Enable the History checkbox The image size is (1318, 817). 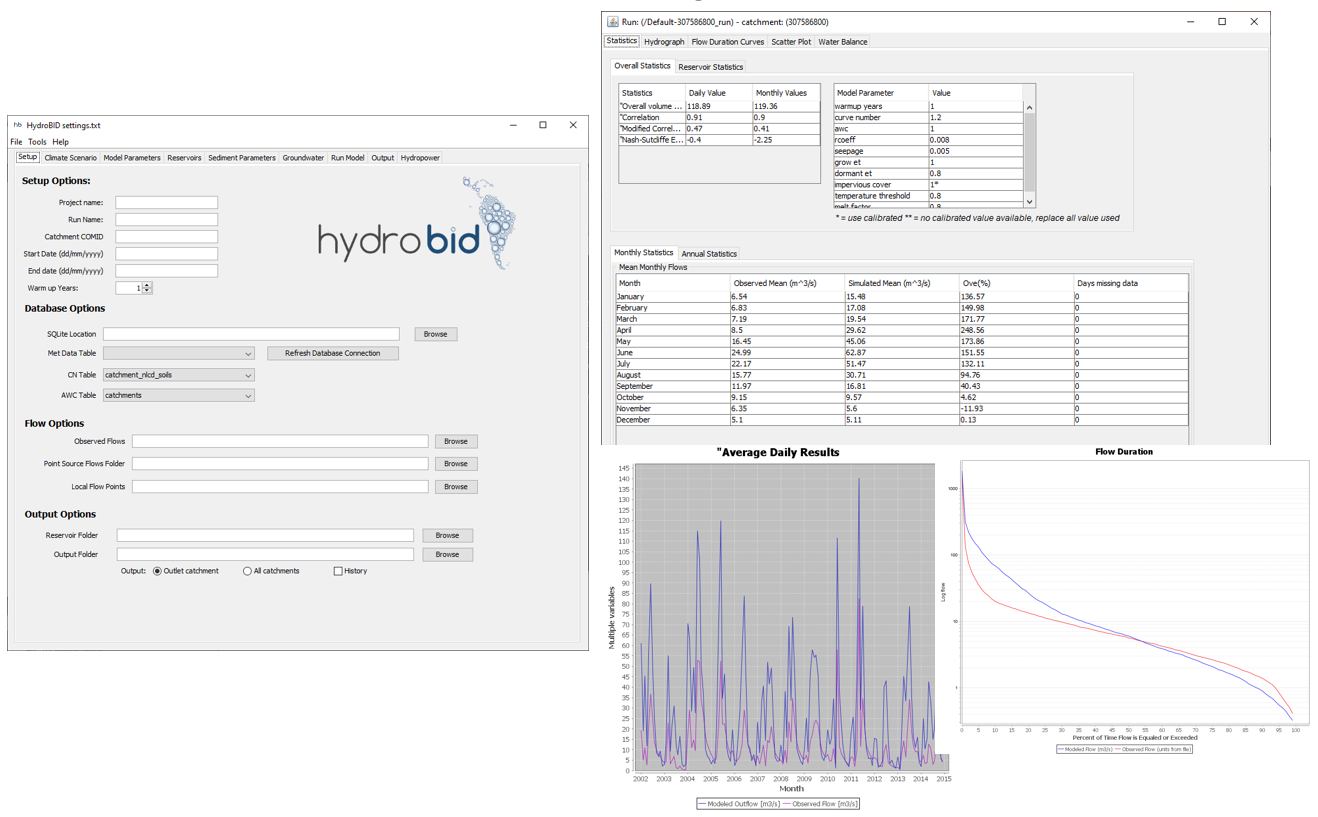coord(338,571)
